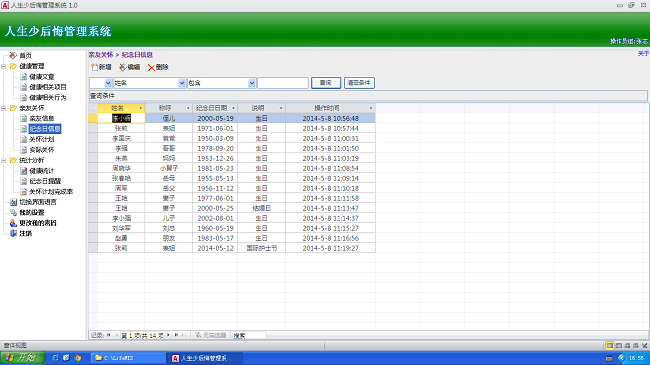Click the date cell 1983-05-17
The height and width of the screenshot is (365, 650).
(x=215, y=238)
